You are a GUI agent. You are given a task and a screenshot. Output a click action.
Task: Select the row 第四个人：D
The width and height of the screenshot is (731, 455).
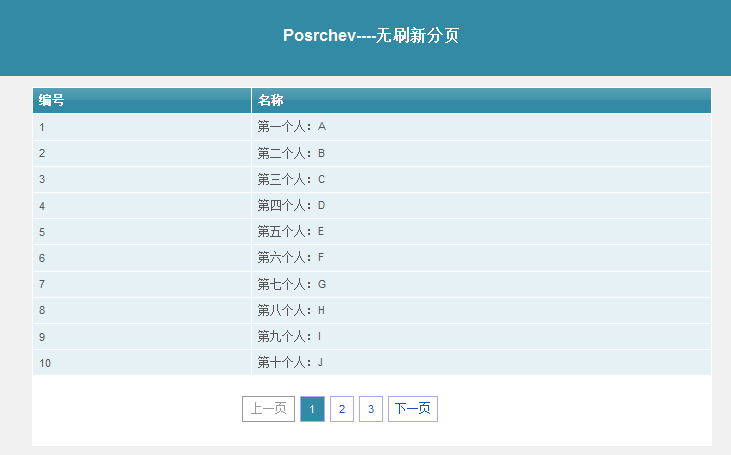pos(372,206)
